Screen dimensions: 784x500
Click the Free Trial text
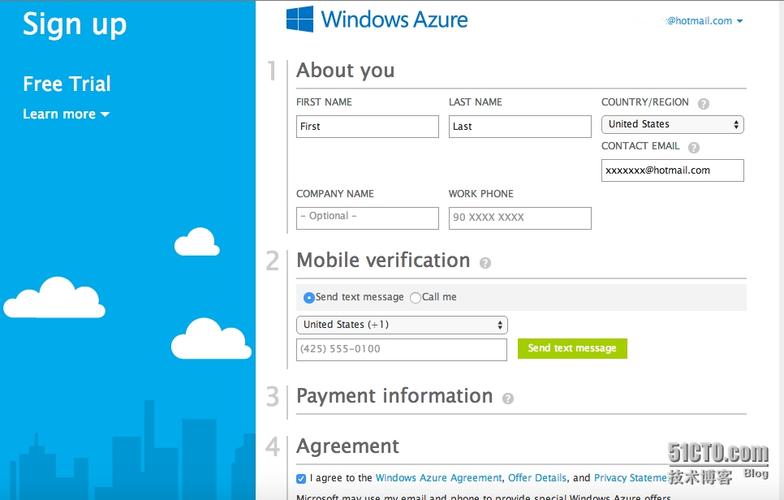coord(66,84)
